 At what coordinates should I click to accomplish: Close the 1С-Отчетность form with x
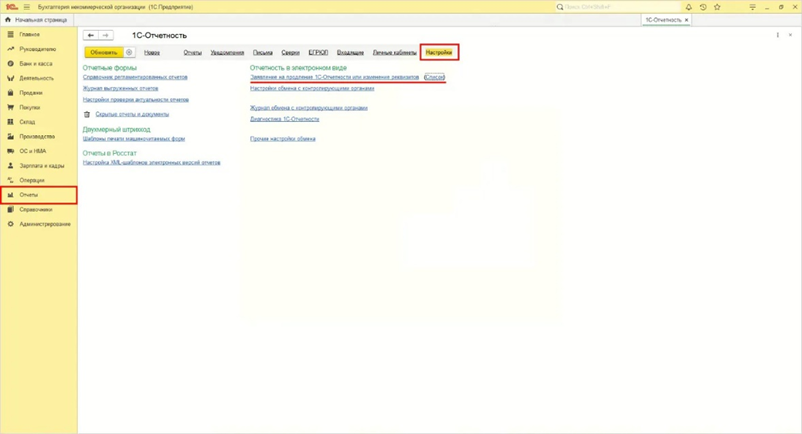tap(790, 35)
